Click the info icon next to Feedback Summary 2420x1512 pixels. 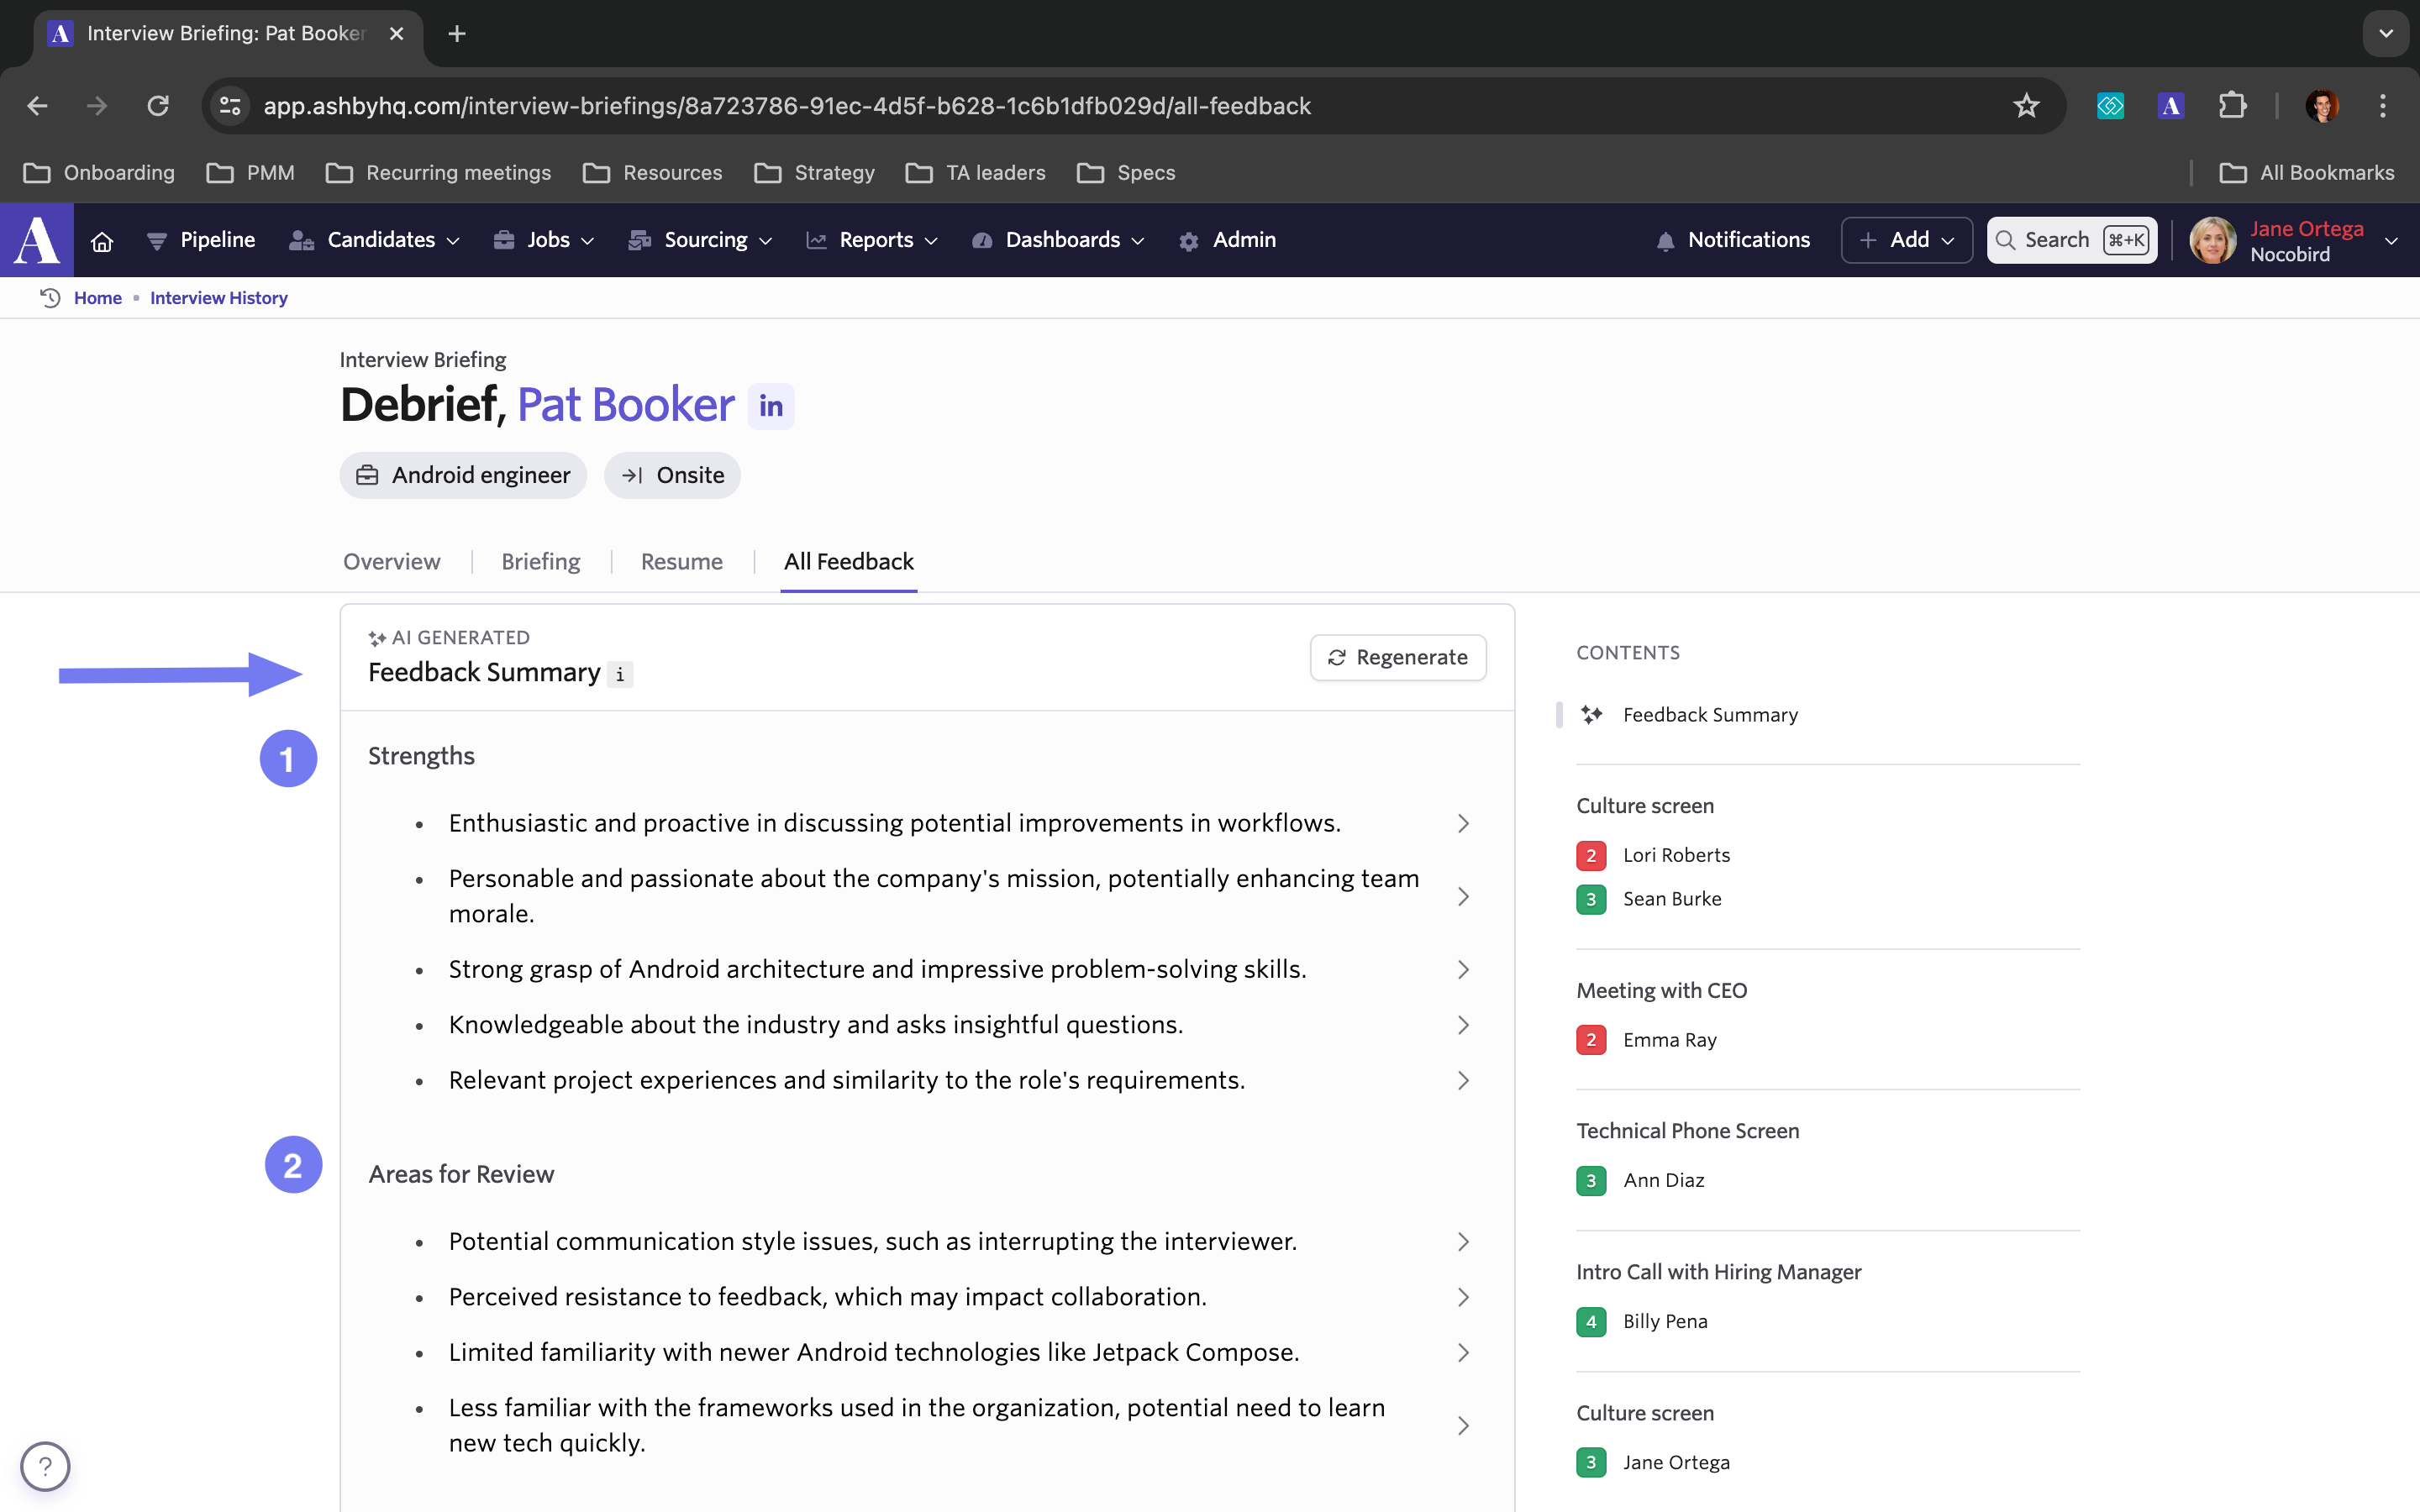[620, 675]
